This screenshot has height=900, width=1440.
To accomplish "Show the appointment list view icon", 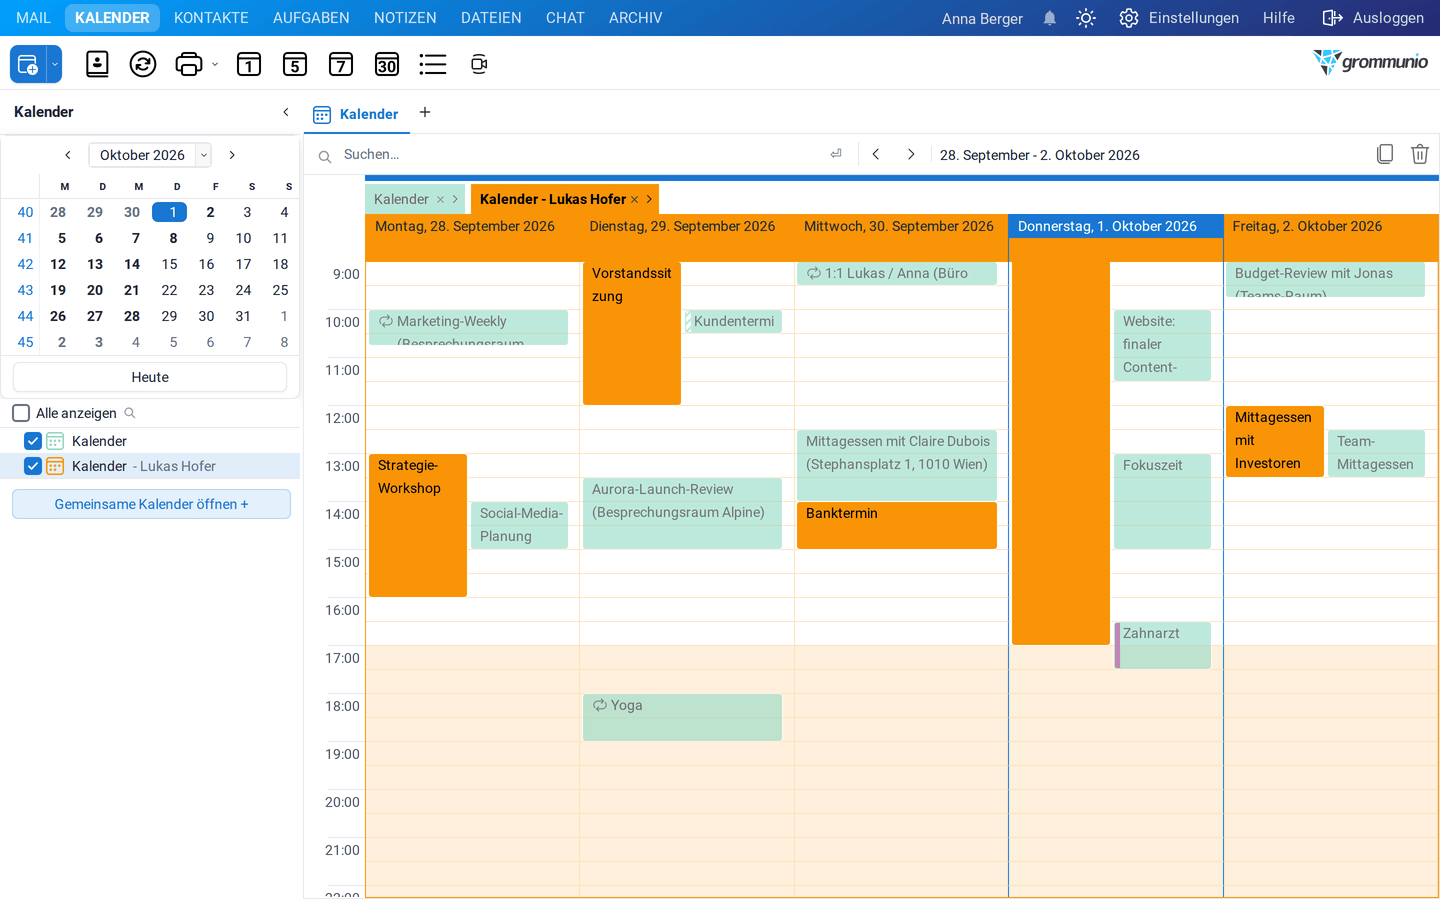I will (x=433, y=65).
